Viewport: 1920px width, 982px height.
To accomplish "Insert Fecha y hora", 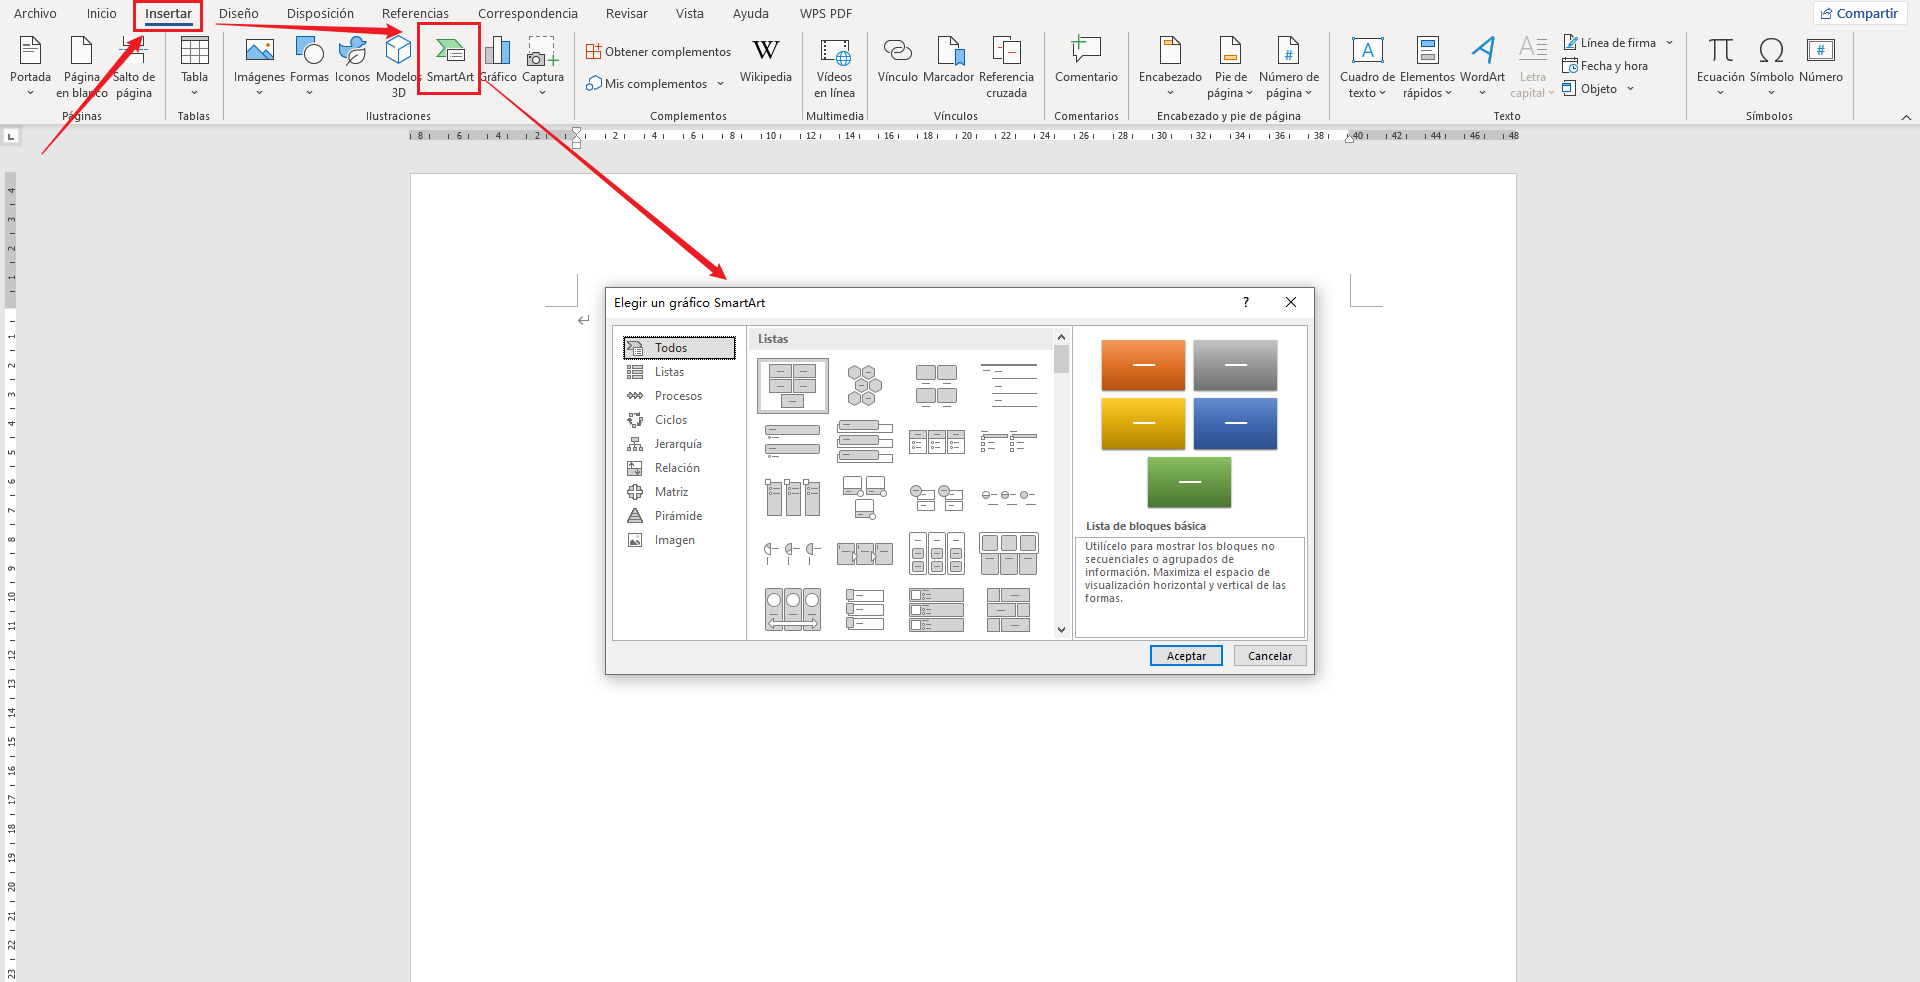I will (x=1605, y=66).
